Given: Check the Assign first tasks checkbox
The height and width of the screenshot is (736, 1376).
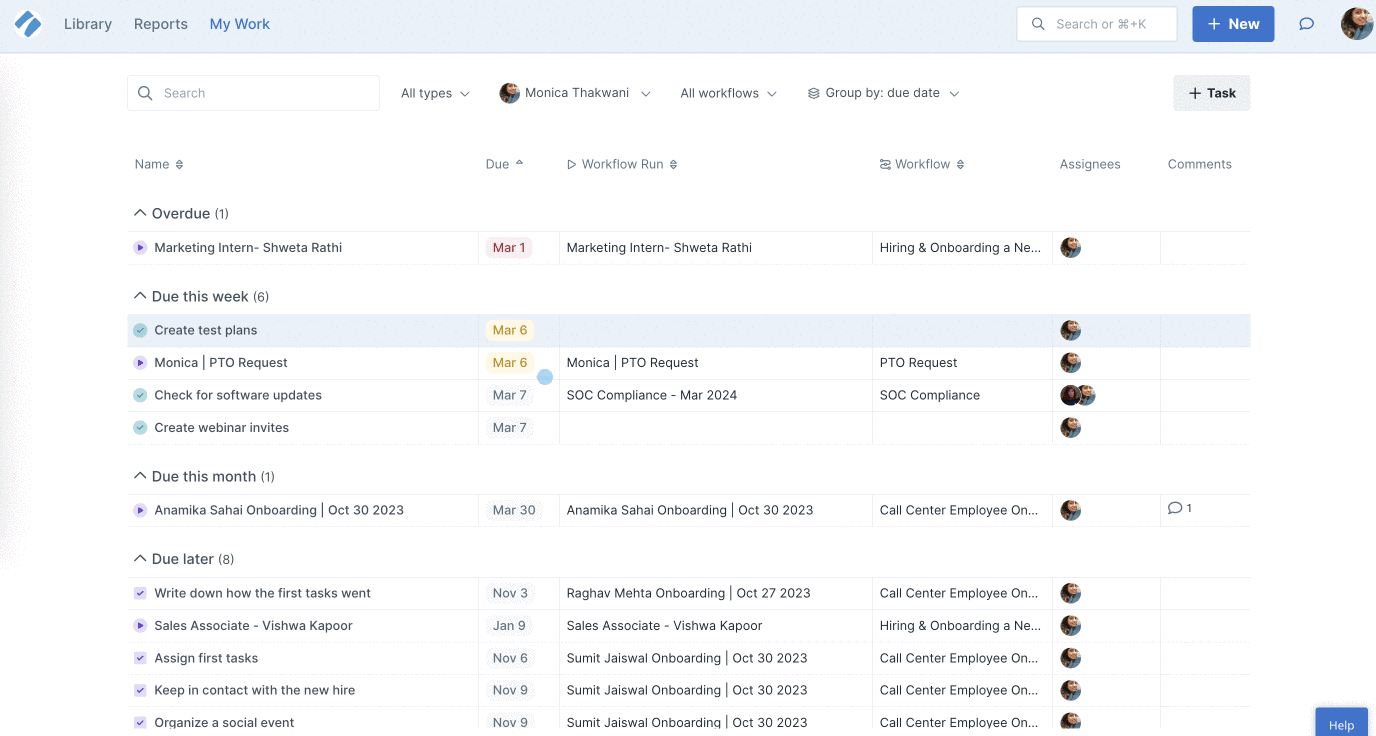Looking at the screenshot, I should tap(140, 658).
